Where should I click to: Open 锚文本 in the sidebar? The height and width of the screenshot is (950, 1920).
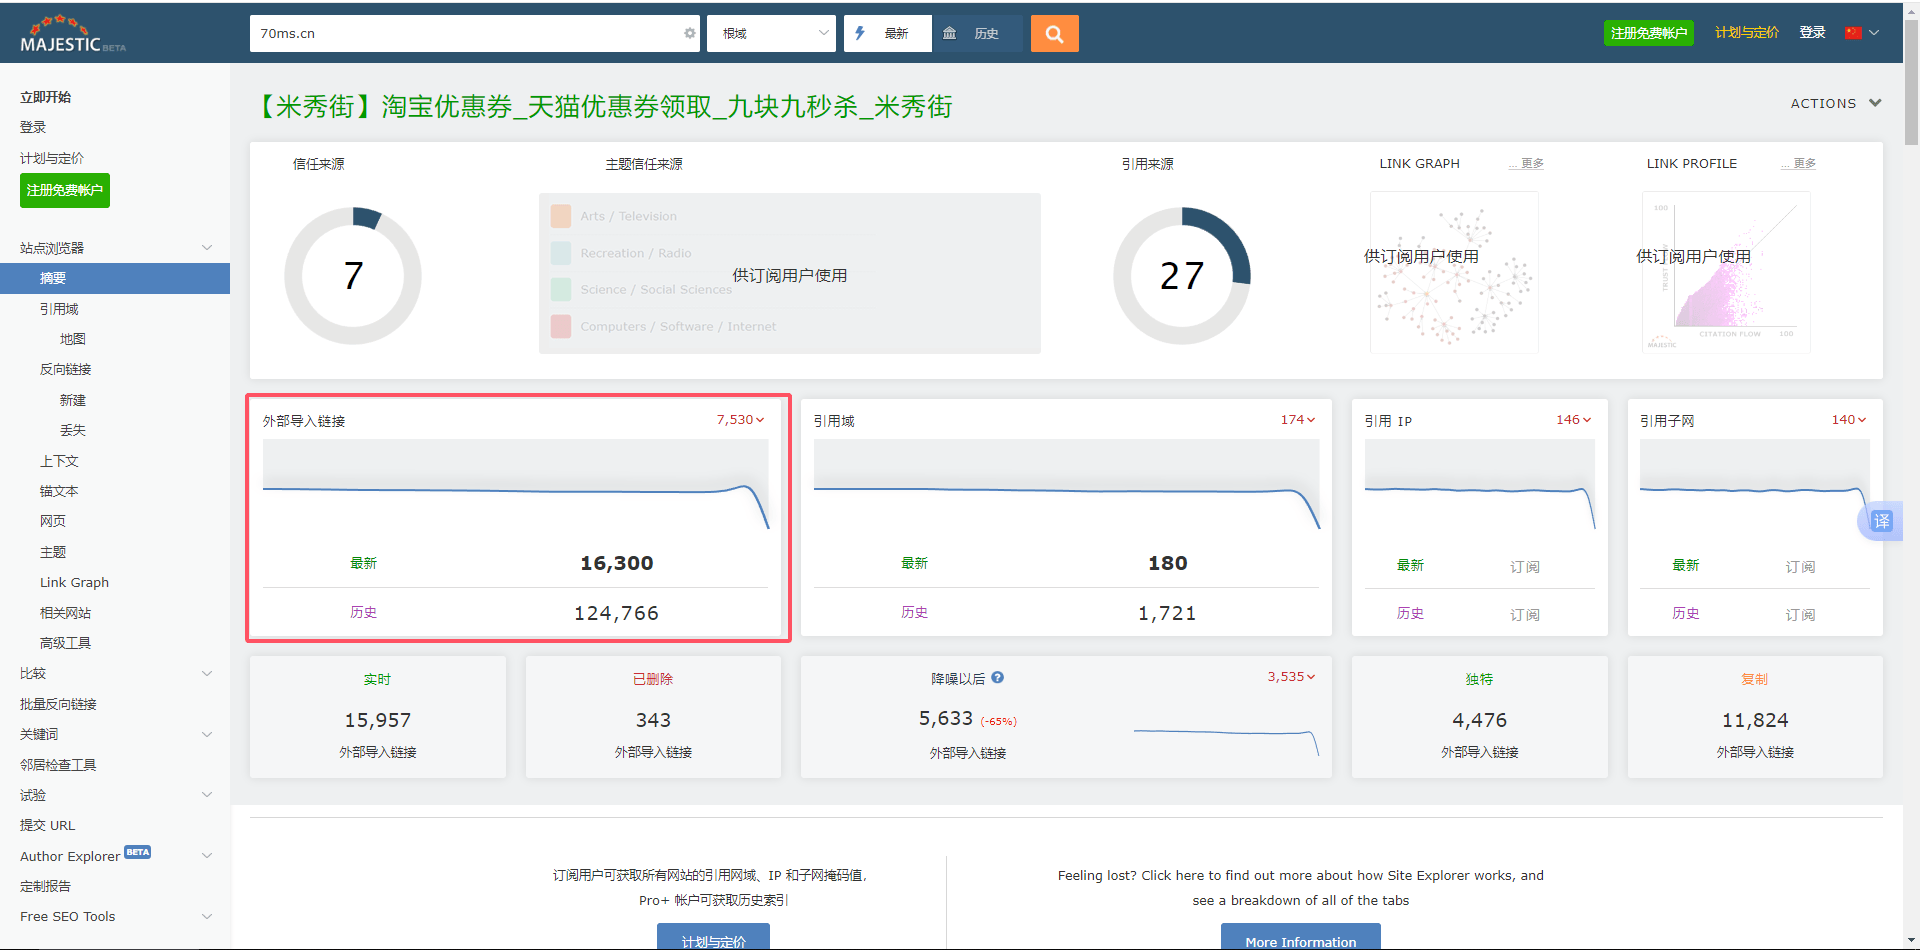(x=59, y=491)
